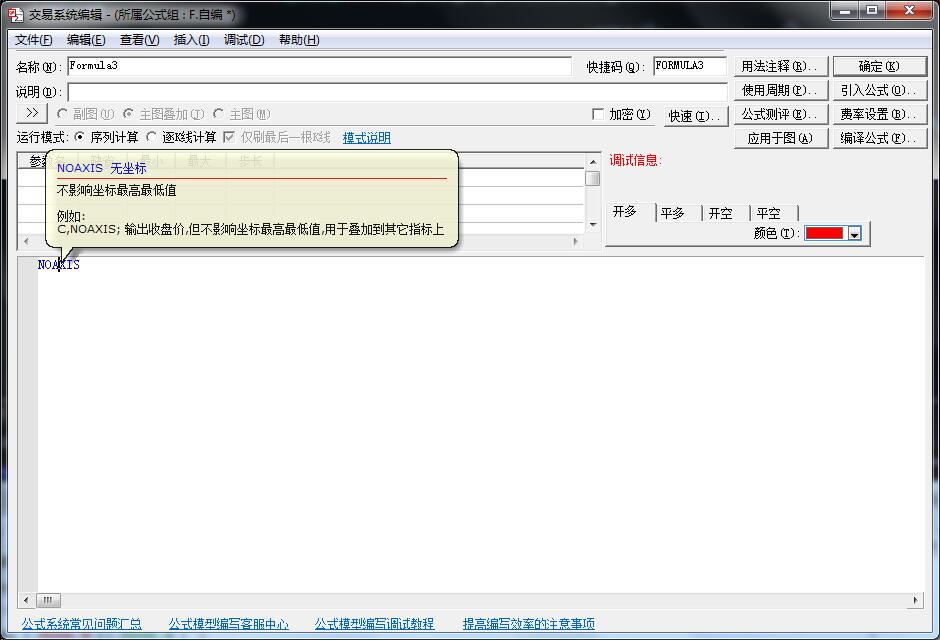Screen dimensions: 940x640
Task: Click the >> expand button
Action: pyautogui.click(x=32, y=114)
